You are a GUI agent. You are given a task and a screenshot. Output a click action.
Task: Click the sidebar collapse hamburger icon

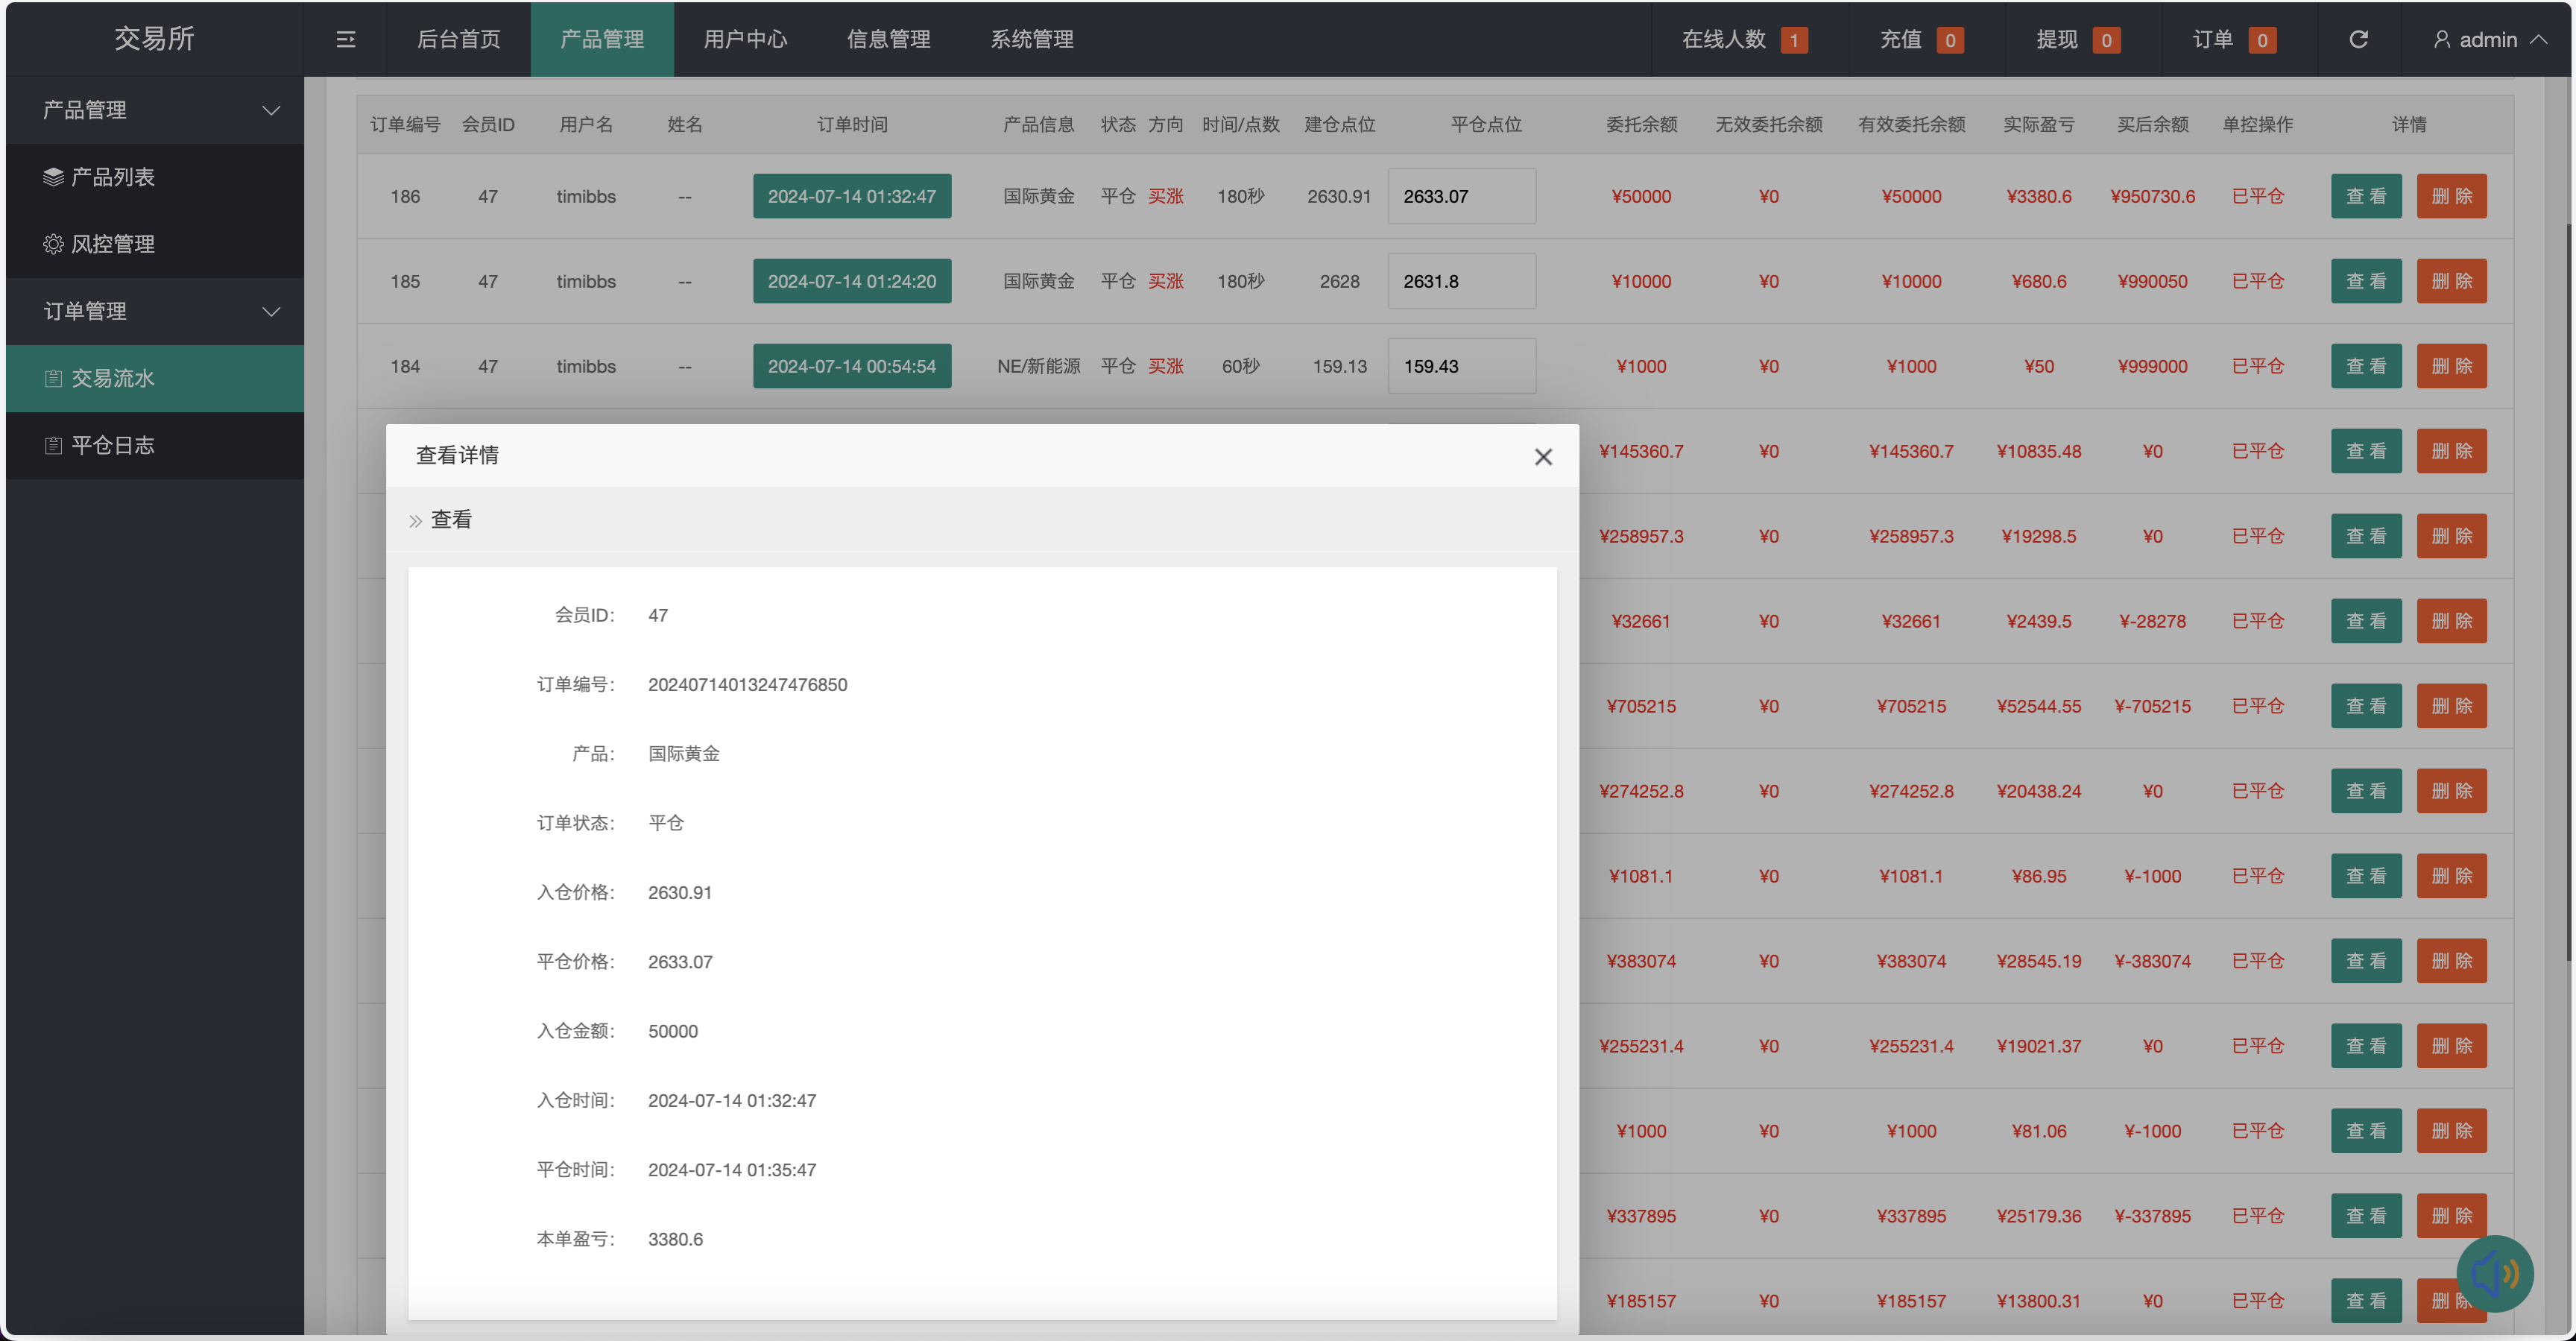(345, 39)
